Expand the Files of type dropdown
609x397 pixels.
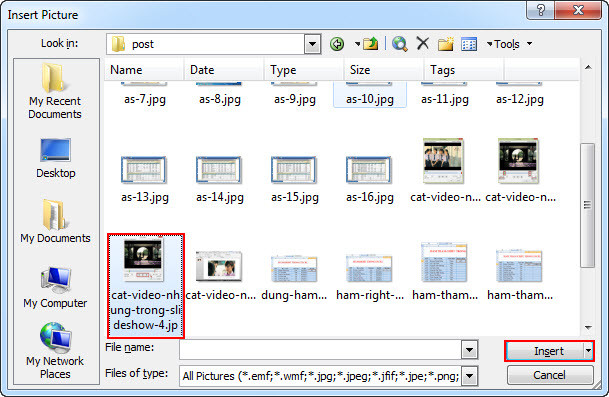coord(470,376)
